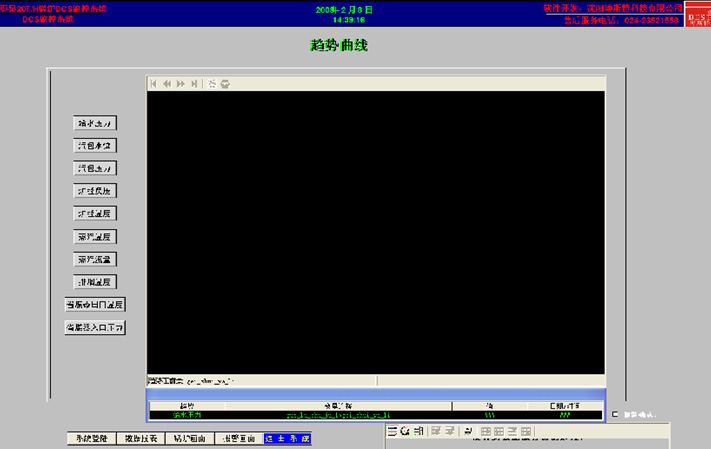Viewport: 711px width, 449px height.
Task: Select the green pen row in trend legend
Action: click(x=375, y=414)
